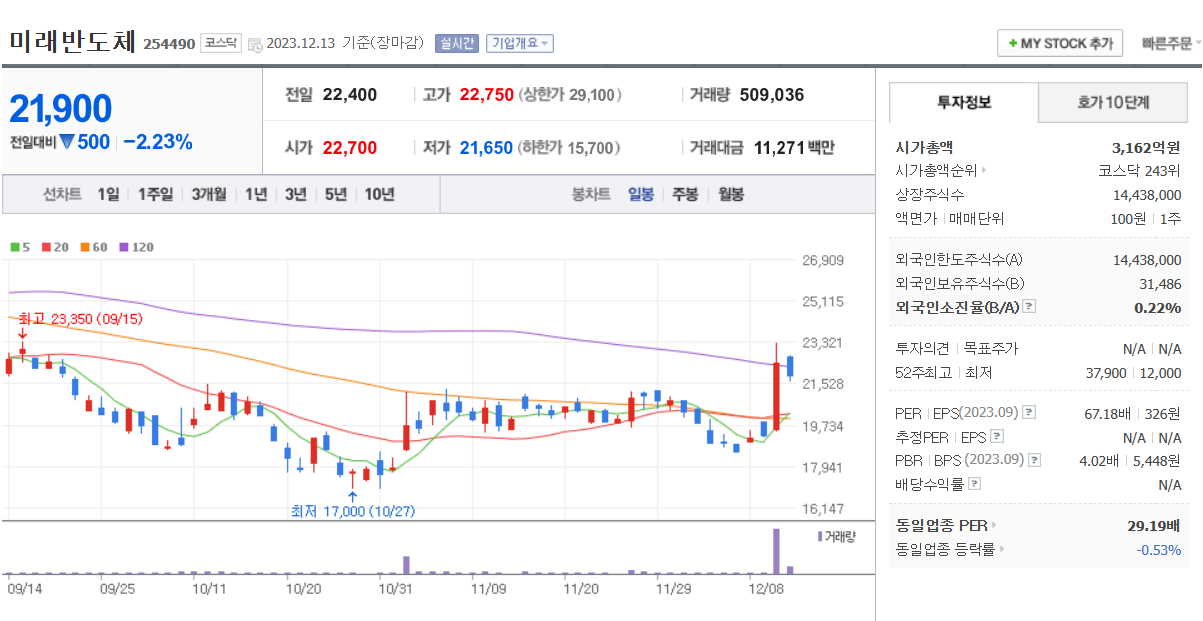Click the 실시간 badge button
The width and height of the screenshot is (1203, 621).
(457, 43)
